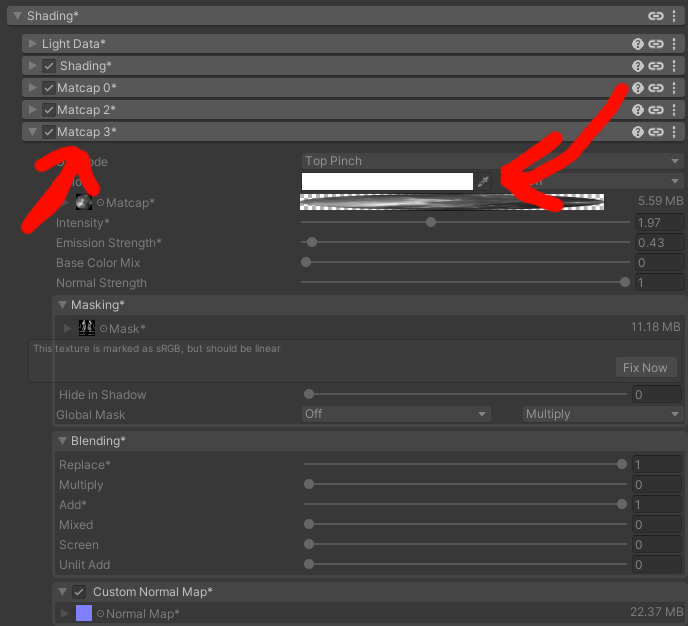Adjust the Hide in Shadow slider

tap(465, 394)
